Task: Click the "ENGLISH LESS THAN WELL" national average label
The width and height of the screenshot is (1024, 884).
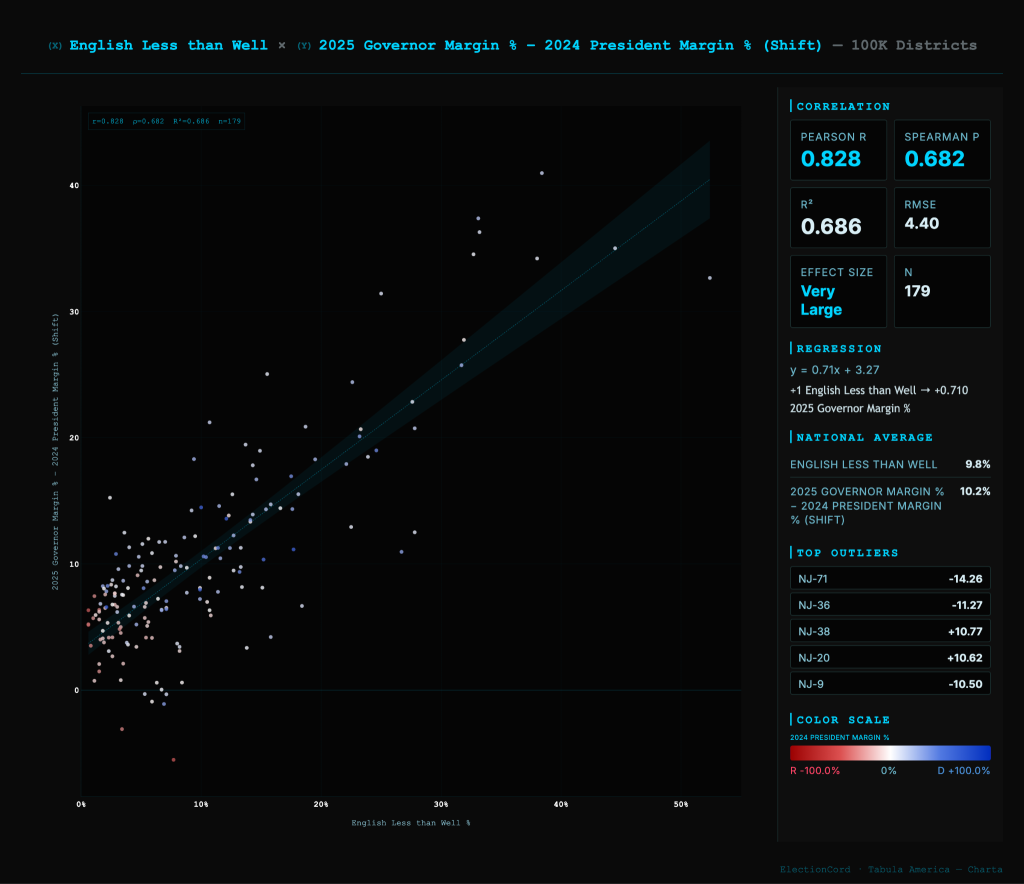Action: tap(863, 464)
